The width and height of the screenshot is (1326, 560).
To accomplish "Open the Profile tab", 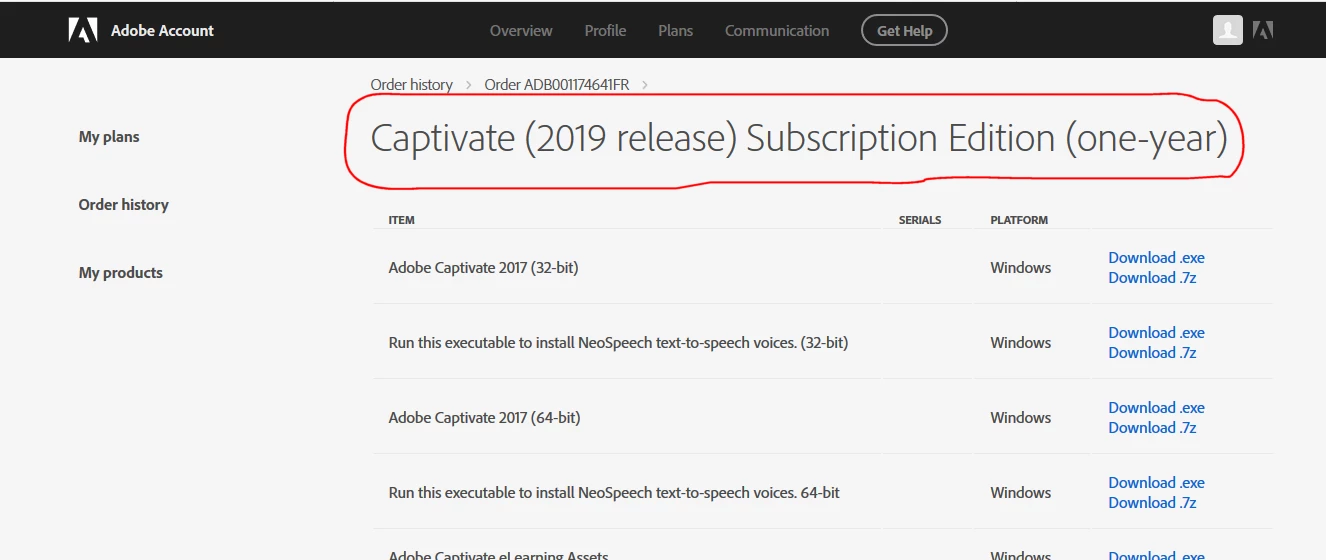I will 605,31.
